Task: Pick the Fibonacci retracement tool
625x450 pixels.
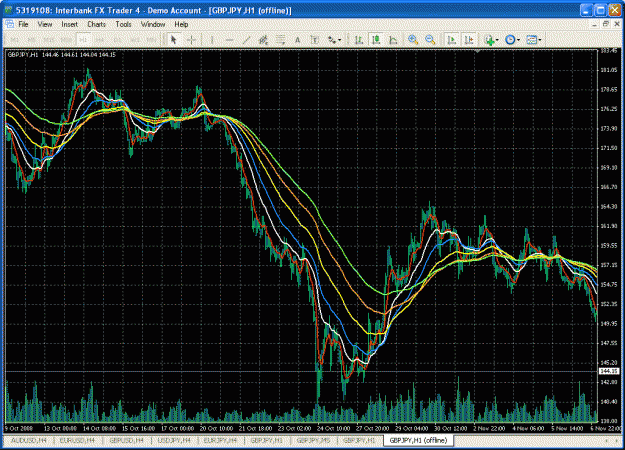Action: [280, 40]
